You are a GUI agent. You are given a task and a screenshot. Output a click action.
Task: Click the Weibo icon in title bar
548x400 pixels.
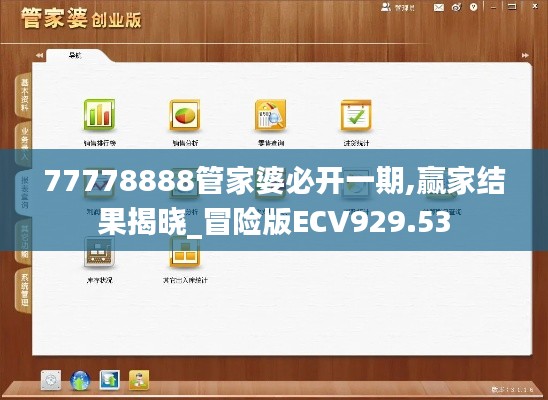point(456,7)
